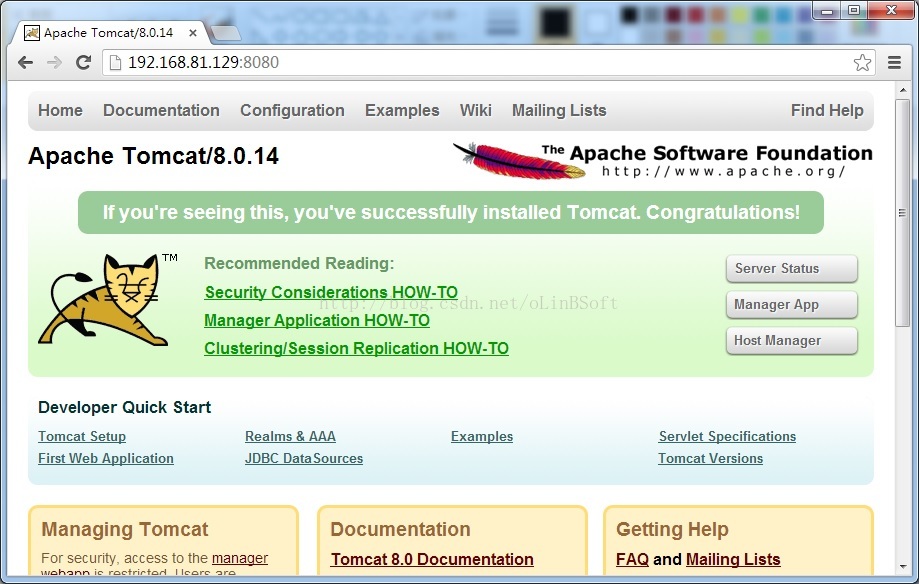Open Examples in the top navigation bar
The width and height of the screenshot is (919, 584).
coord(402,110)
